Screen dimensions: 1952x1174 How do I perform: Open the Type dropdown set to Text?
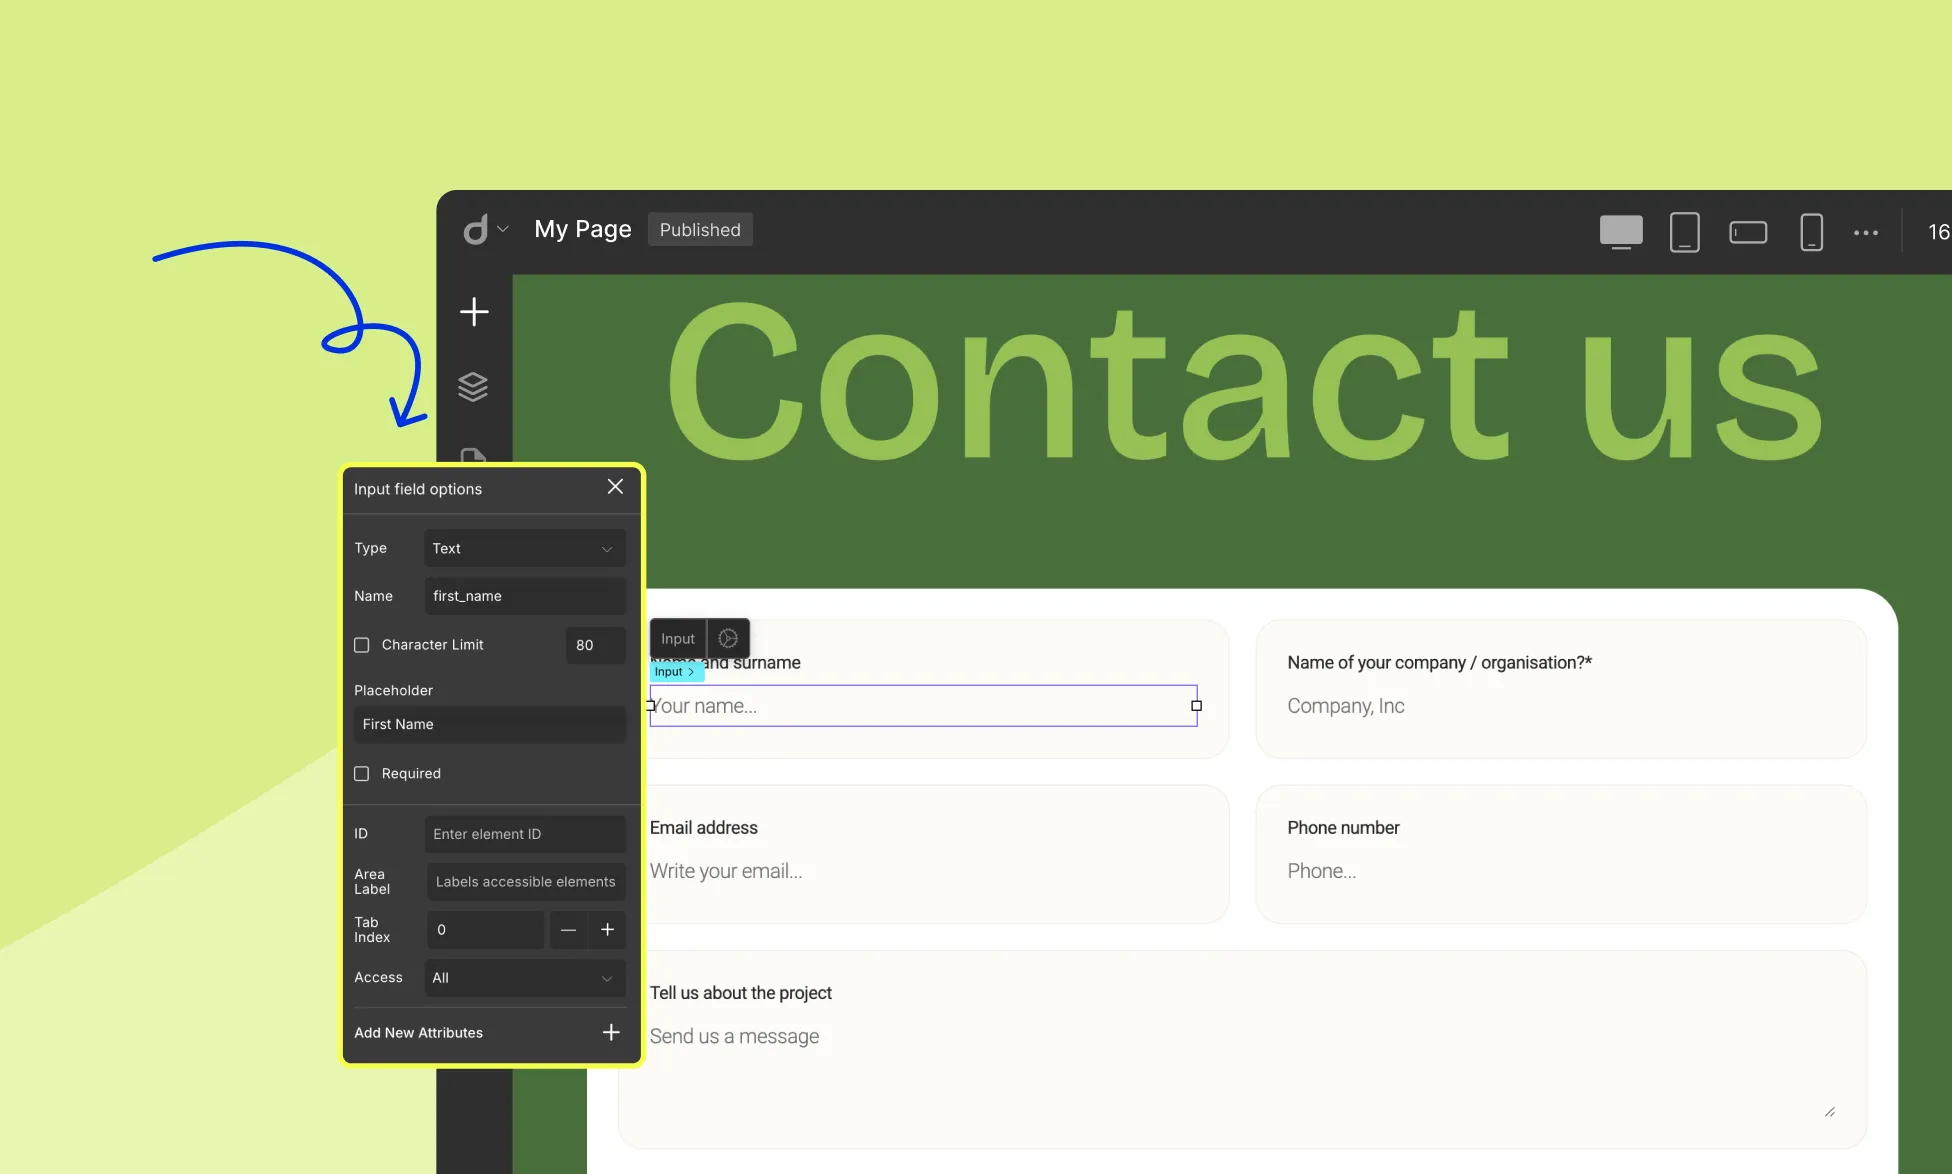(524, 548)
